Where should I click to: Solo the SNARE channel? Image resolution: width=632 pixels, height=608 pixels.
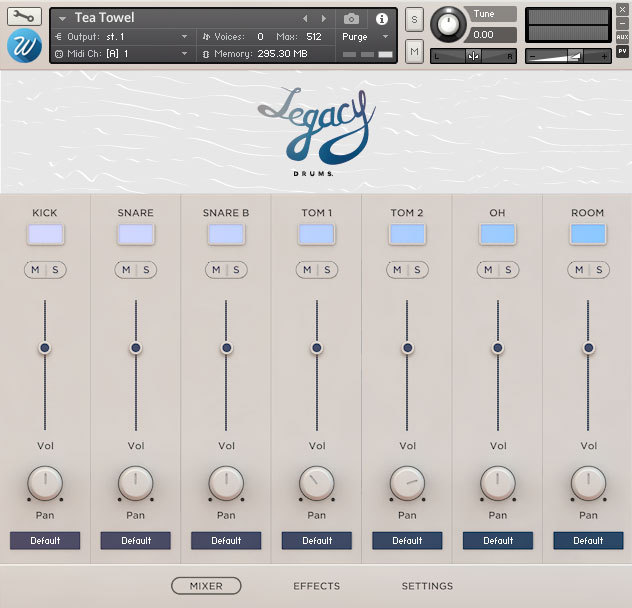point(145,270)
